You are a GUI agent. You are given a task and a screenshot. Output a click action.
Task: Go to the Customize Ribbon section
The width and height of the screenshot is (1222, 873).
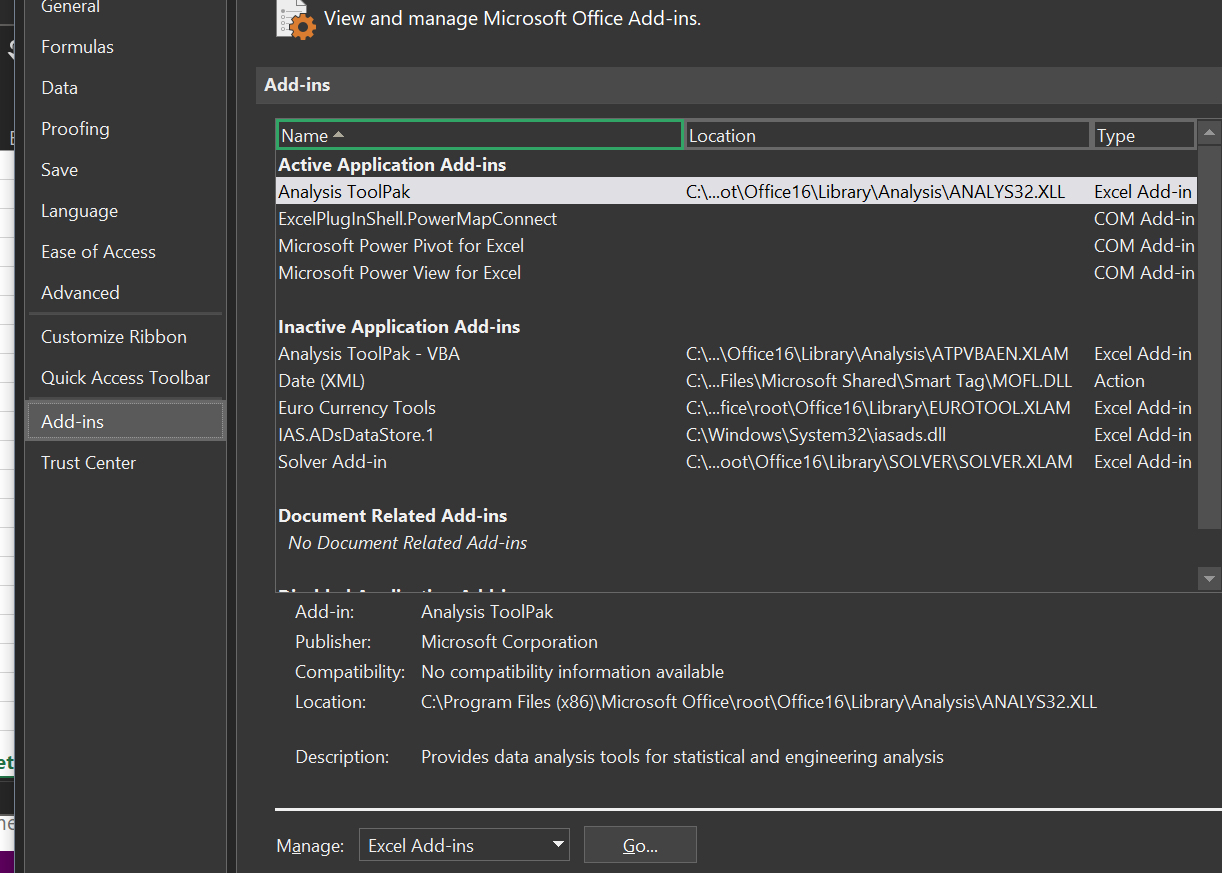(113, 336)
